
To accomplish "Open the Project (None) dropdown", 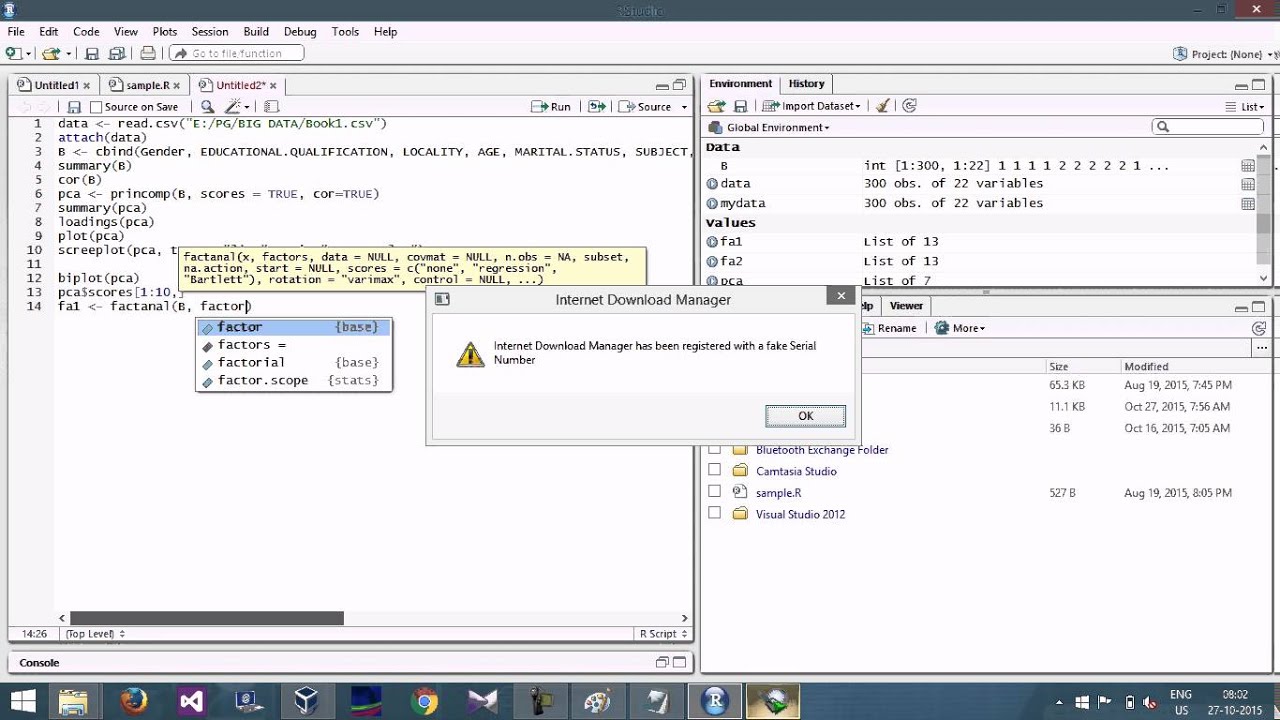I will pos(1225,54).
